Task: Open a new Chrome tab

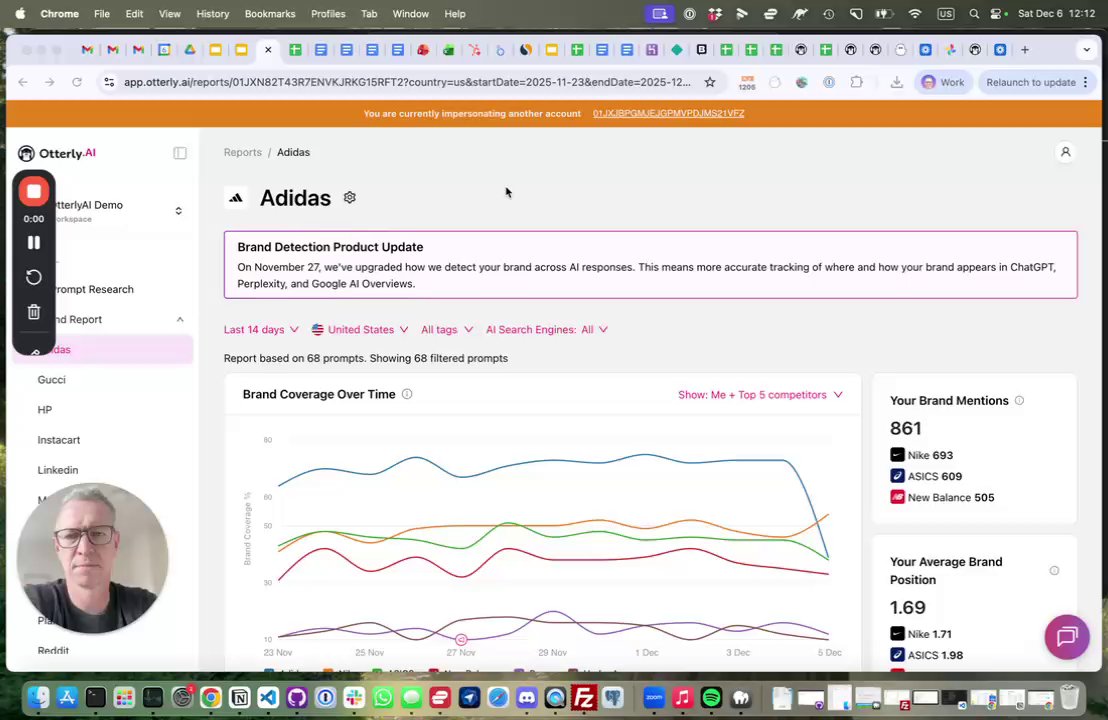Action: pyautogui.click(x=1025, y=49)
